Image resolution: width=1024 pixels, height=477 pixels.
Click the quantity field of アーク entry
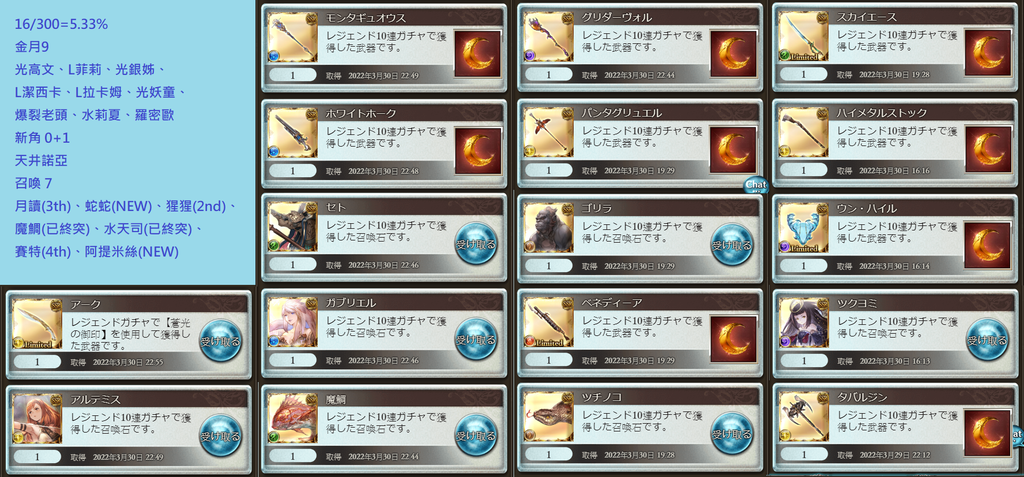tap(37, 361)
